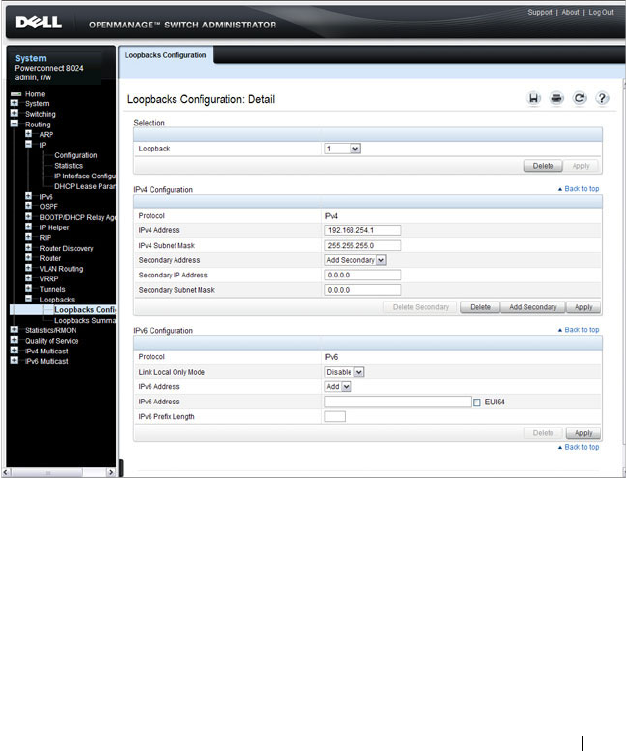Viewport: 641px width, 751px height.
Task: Expand the BOOTP/DHCP Relay Agent node
Action: [x=29, y=216]
